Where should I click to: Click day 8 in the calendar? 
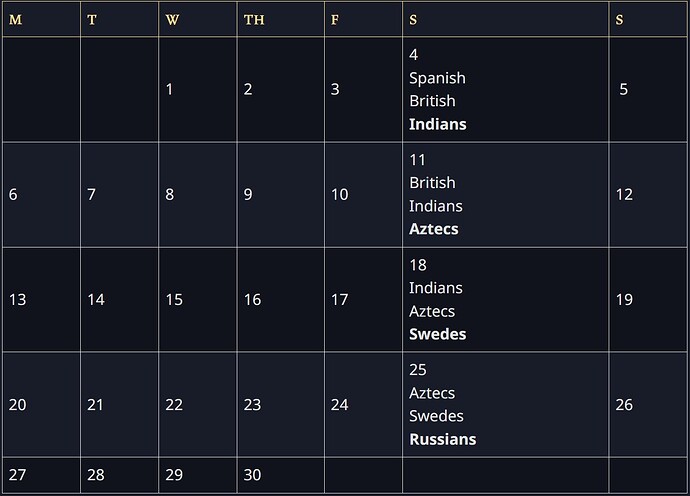[169, 195]
